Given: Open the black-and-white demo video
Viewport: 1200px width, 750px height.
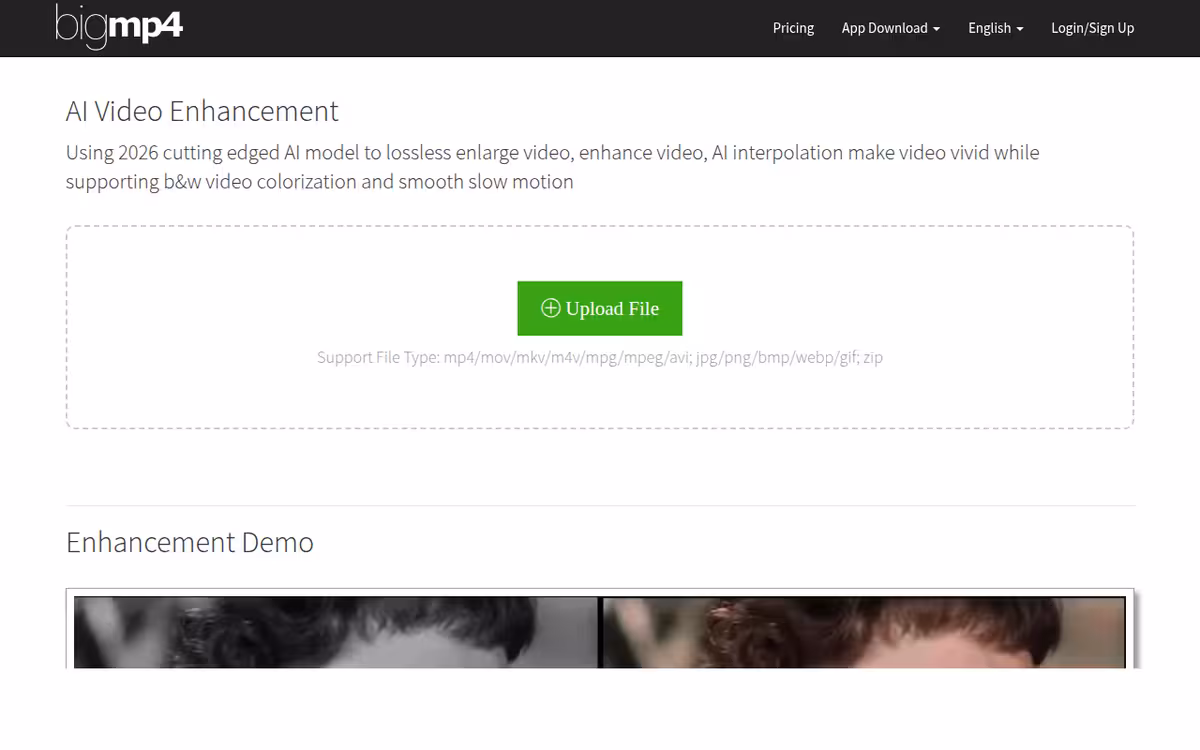Looking at the screenshot, I should (x=336, y=632).
